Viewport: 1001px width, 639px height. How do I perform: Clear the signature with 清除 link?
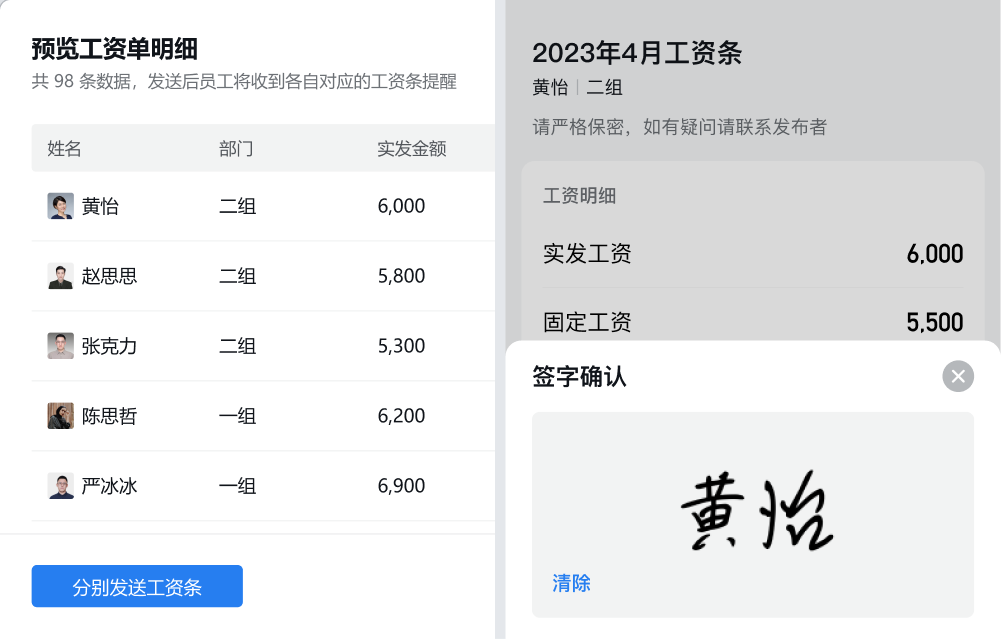(x=571, y=583)
